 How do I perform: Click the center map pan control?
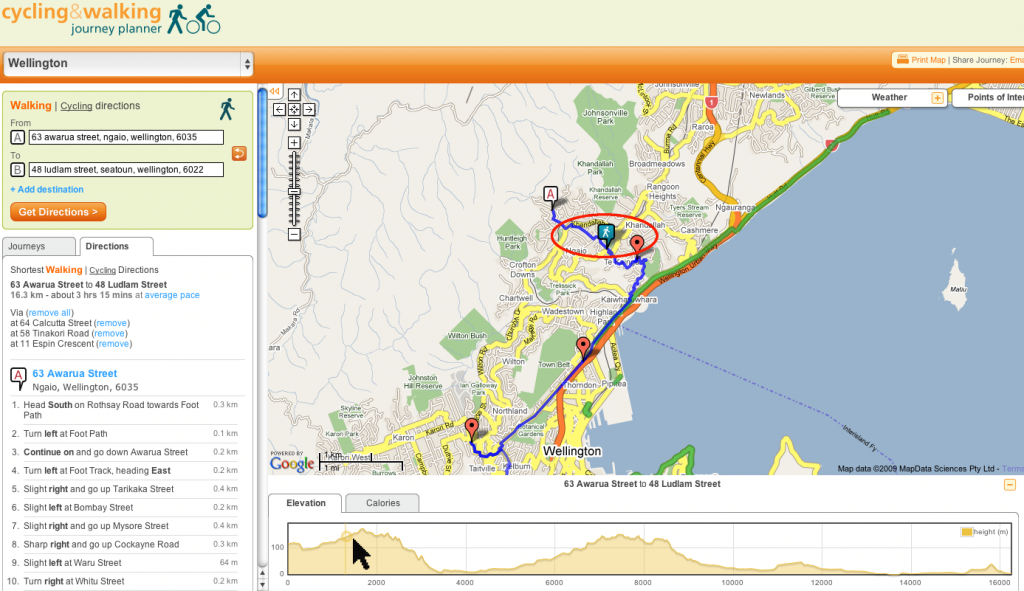click(294, 110)
